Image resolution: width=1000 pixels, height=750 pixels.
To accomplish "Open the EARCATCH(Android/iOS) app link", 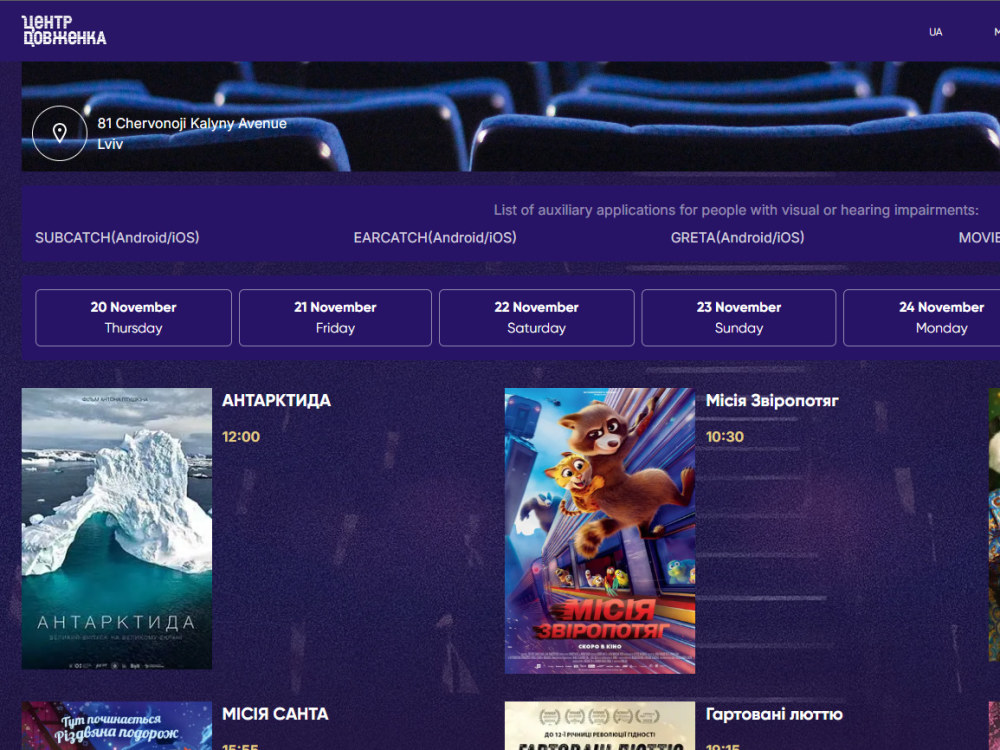I will 435,238.
